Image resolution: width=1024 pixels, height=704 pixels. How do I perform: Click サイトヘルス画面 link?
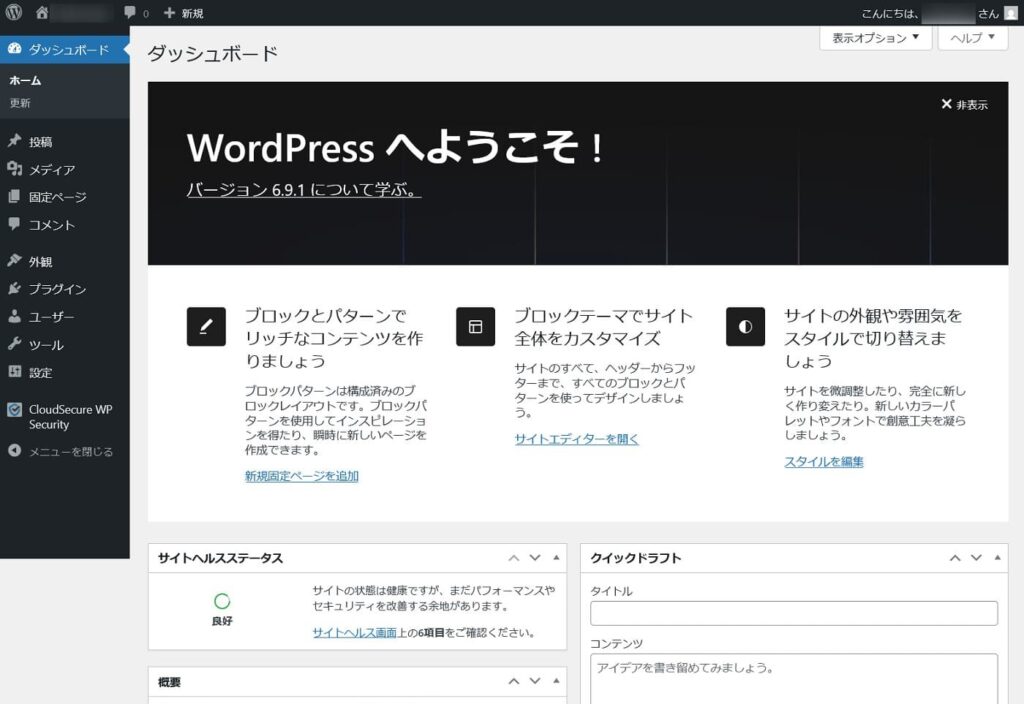tap(355, 632)
